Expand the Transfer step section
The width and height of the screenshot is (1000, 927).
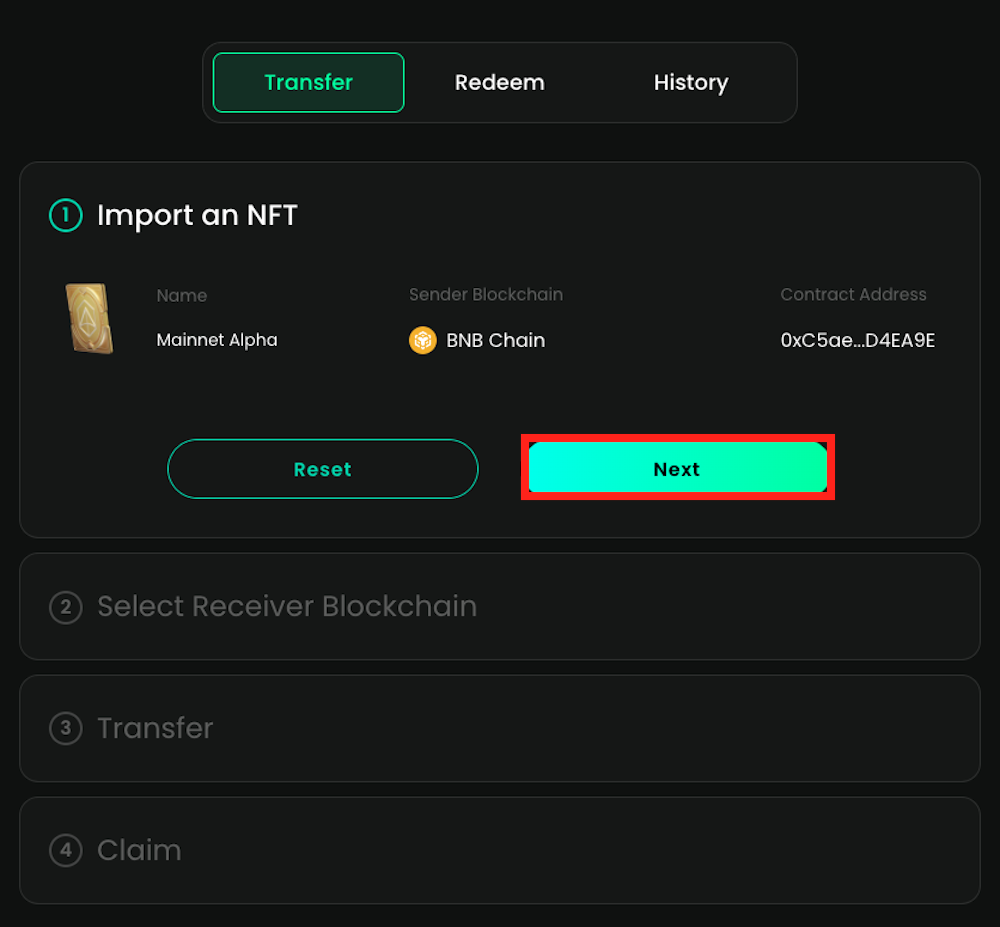pyautogui.click(x=155, y=728)
